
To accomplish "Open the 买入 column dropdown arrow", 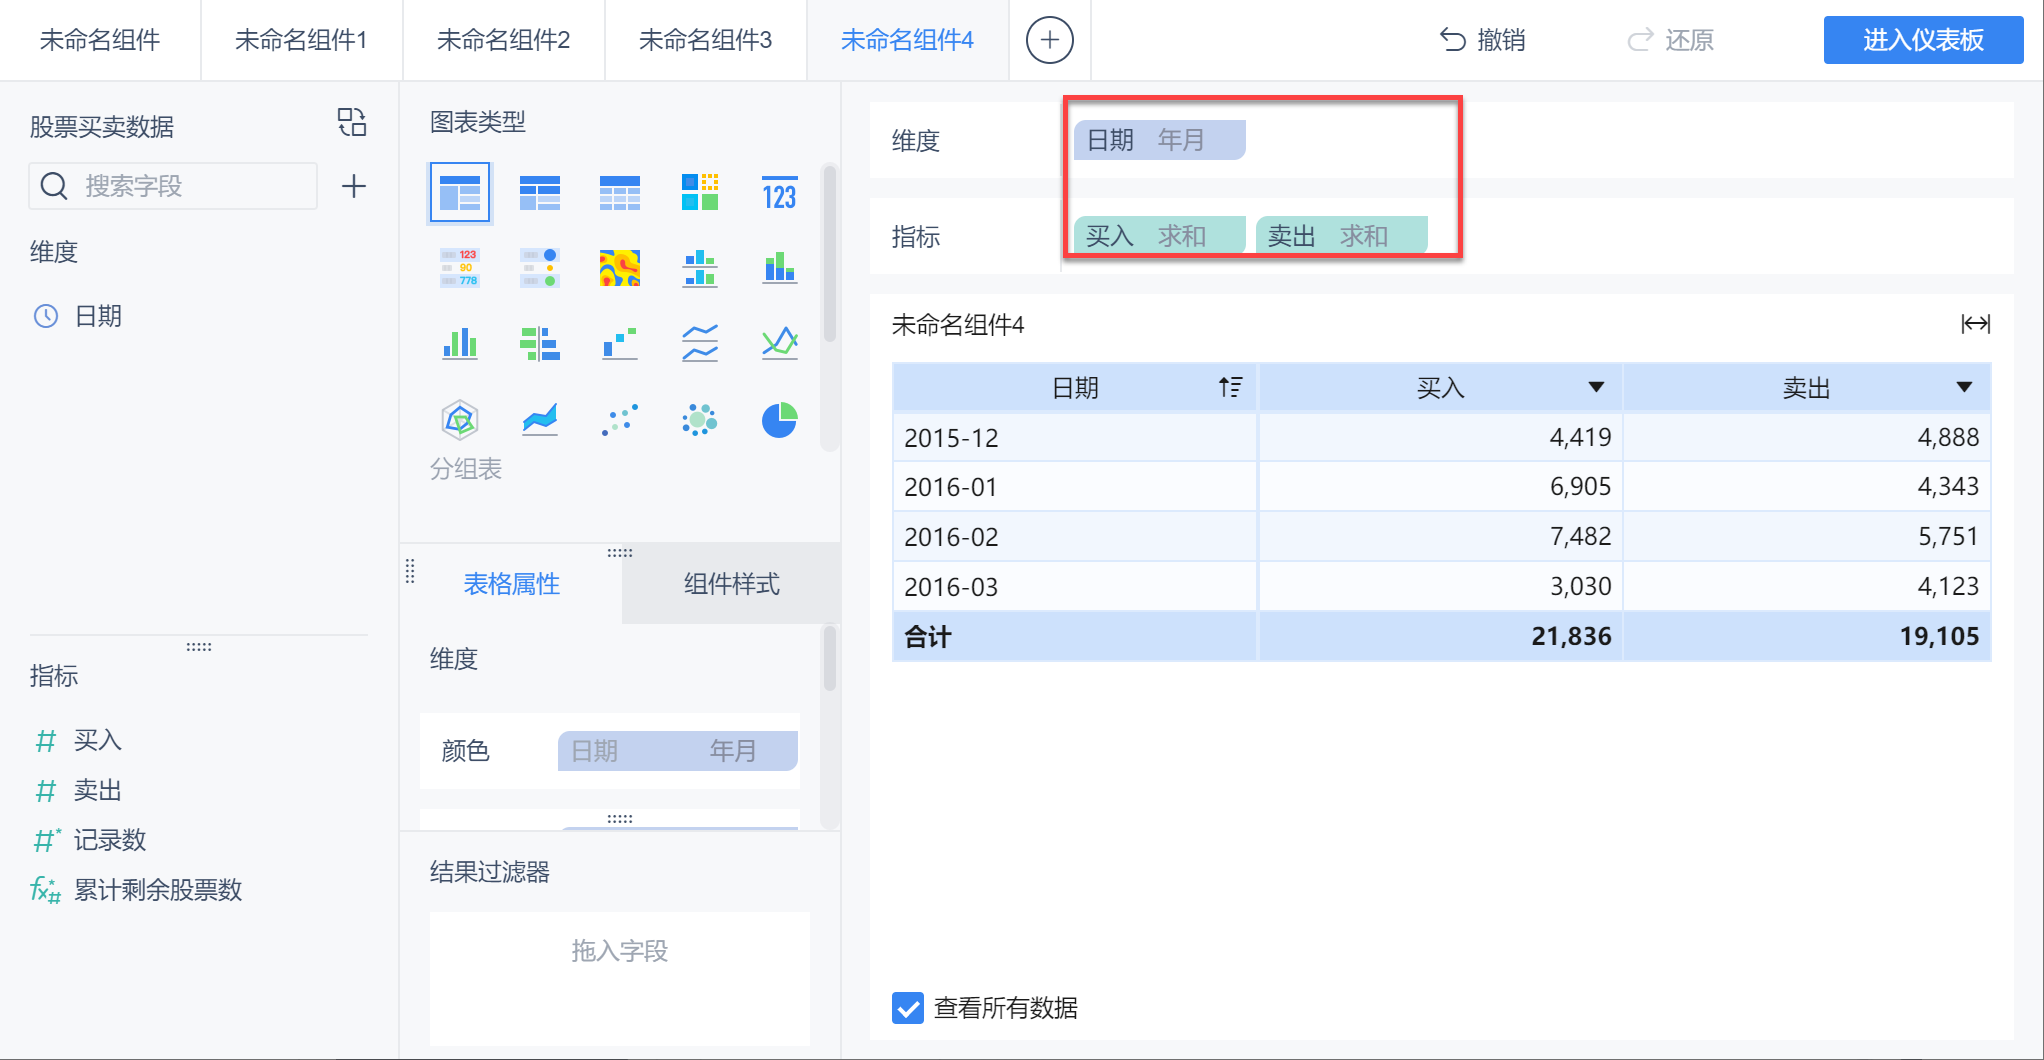I will (1596, 387).
